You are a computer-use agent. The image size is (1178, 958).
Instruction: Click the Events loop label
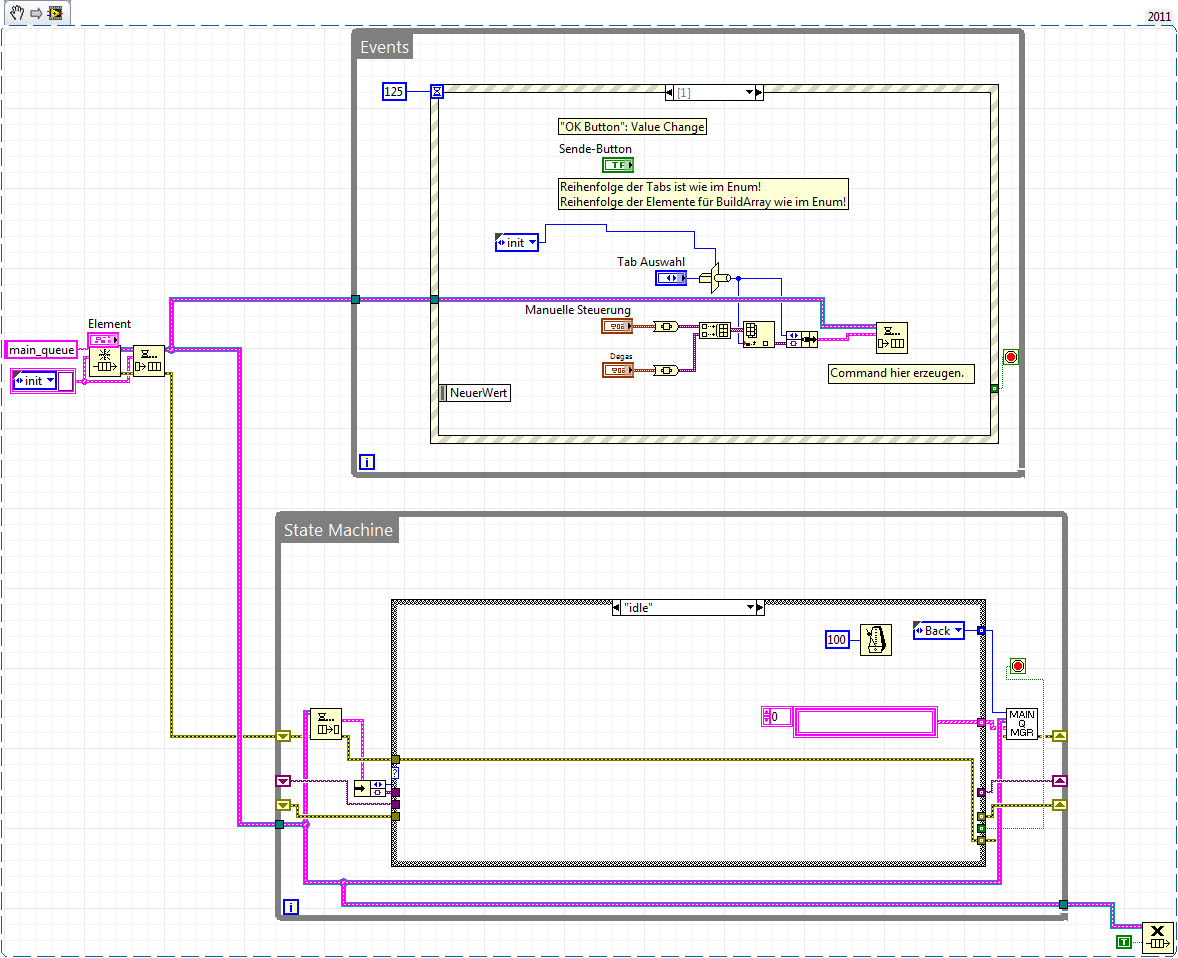click(x=384, y=47)
